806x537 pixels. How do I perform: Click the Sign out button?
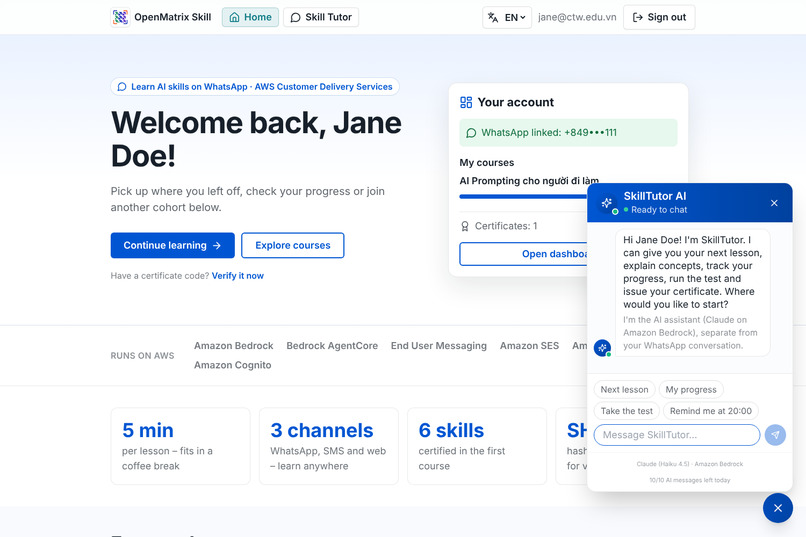(659, 17)
